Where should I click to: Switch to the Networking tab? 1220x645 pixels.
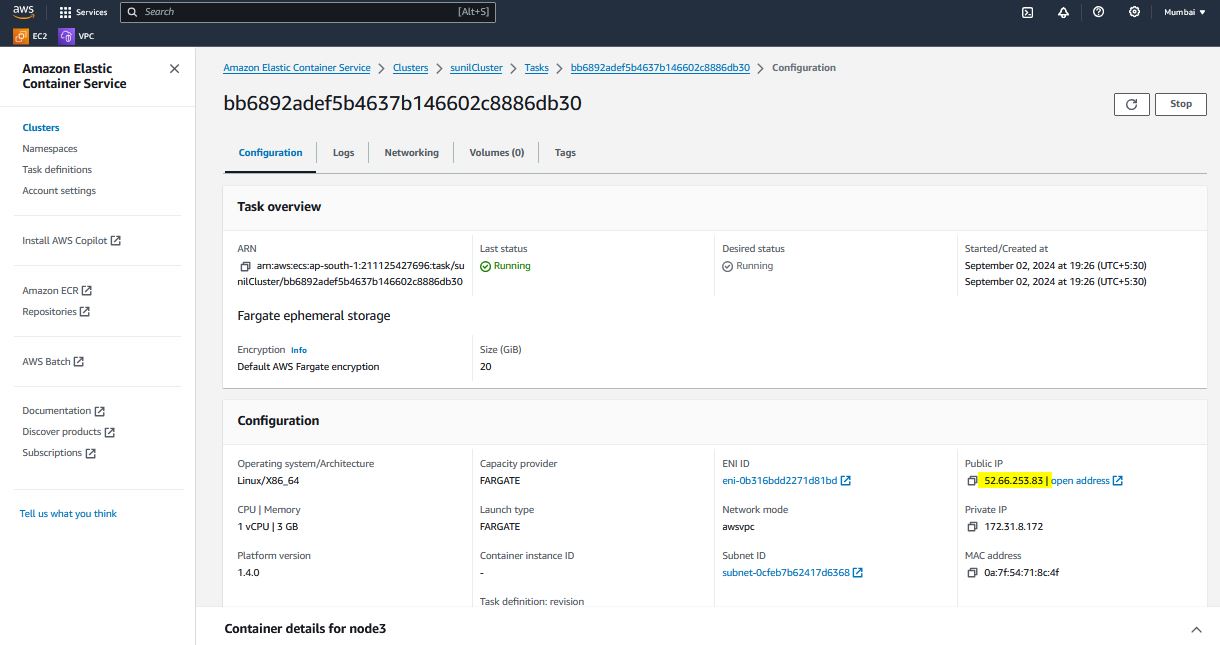[411, 153]
